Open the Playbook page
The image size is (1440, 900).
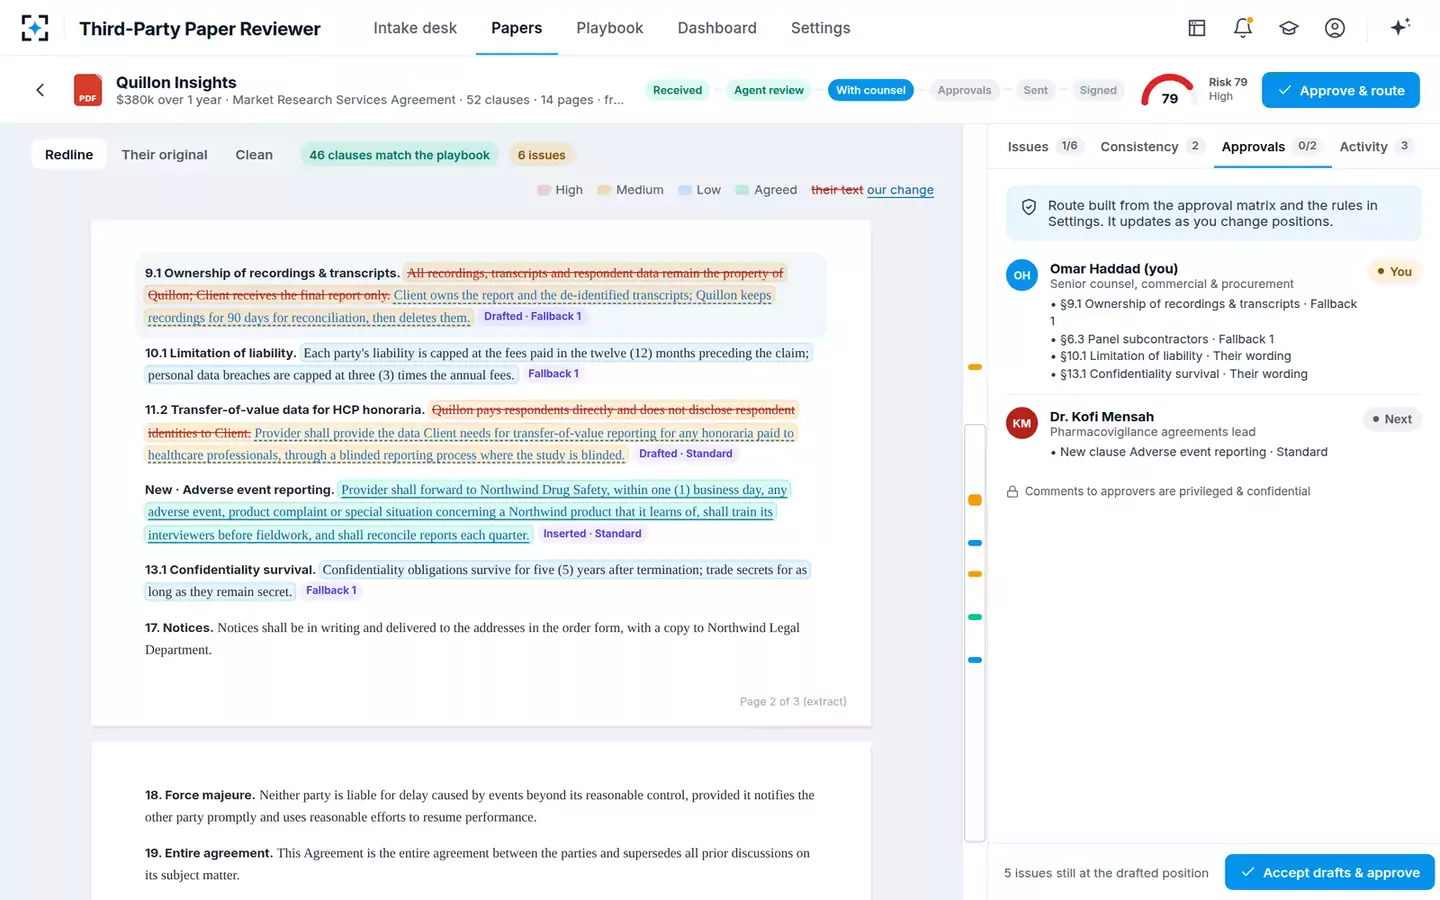coord(610,28)
